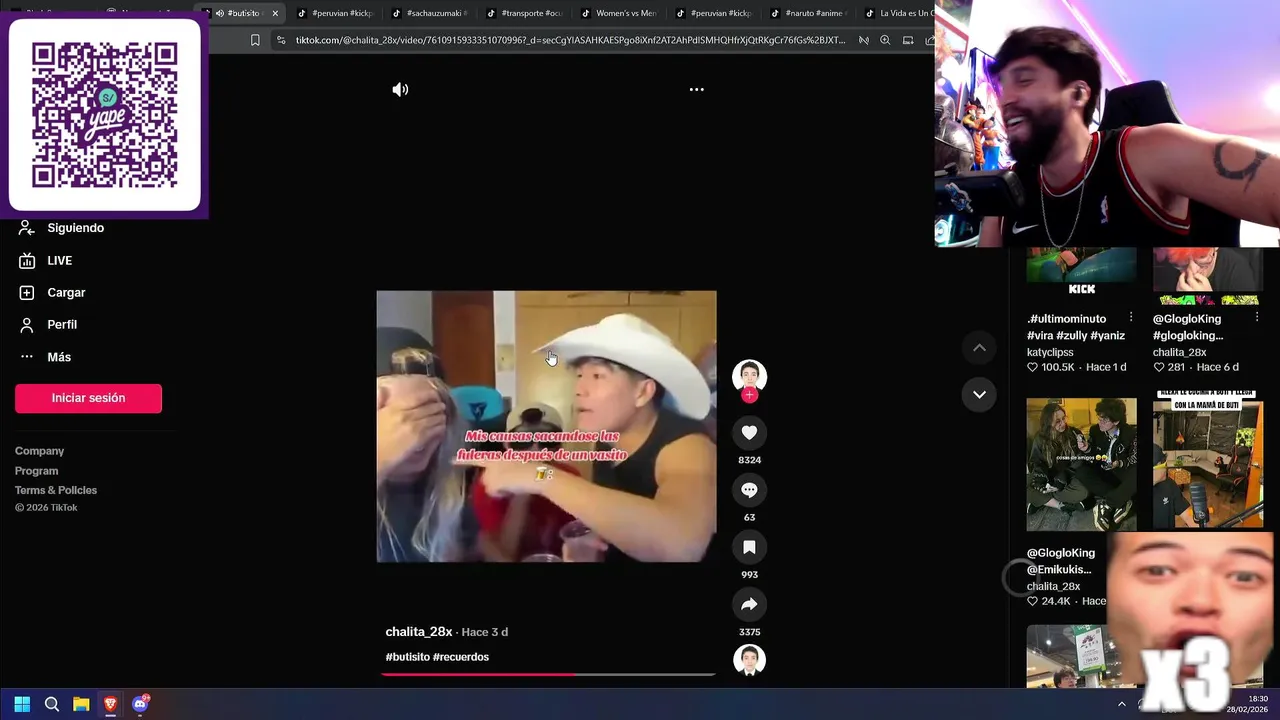Open the Terms & Policies footer link
The width and height of the screenshot is (1280, 720).
click(56, 490)
